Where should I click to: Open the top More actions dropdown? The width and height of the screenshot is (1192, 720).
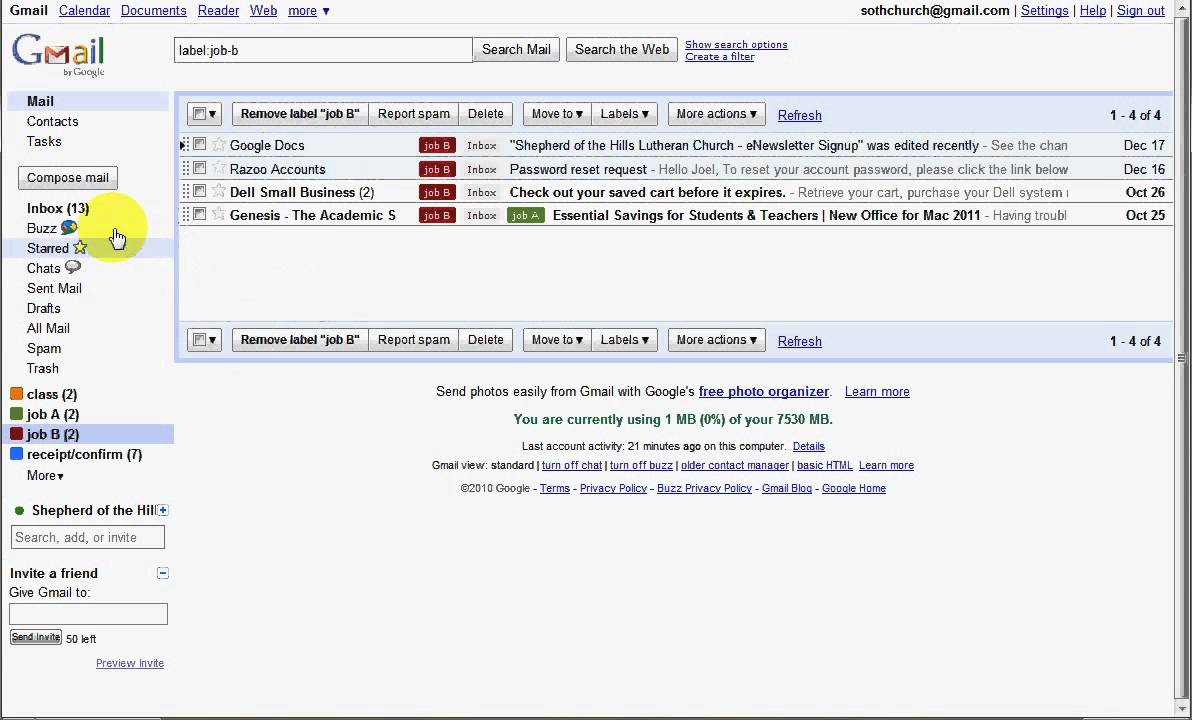(716, 114)
